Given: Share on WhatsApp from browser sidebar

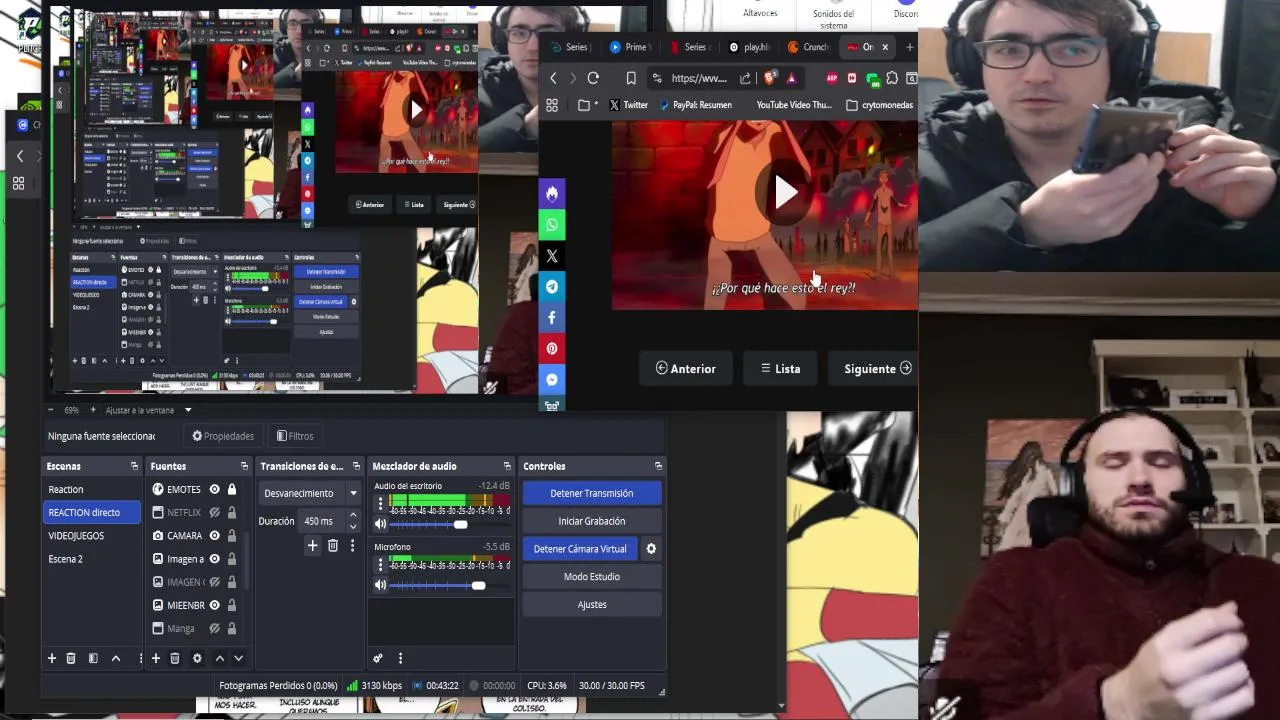Looking at the screenshot, I should click(x=552, y=224).
